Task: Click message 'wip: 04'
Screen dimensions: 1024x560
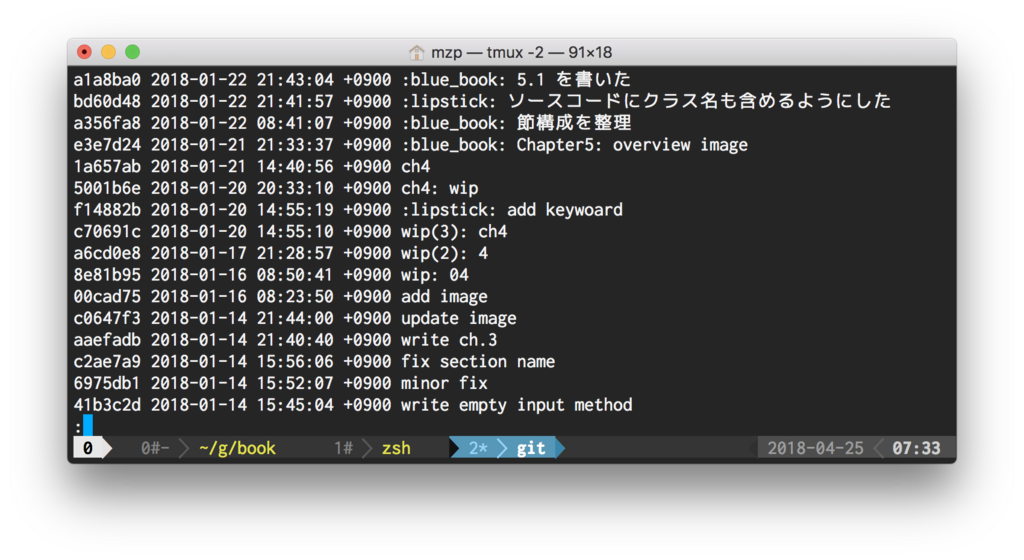Action: (x=435, y=275)
